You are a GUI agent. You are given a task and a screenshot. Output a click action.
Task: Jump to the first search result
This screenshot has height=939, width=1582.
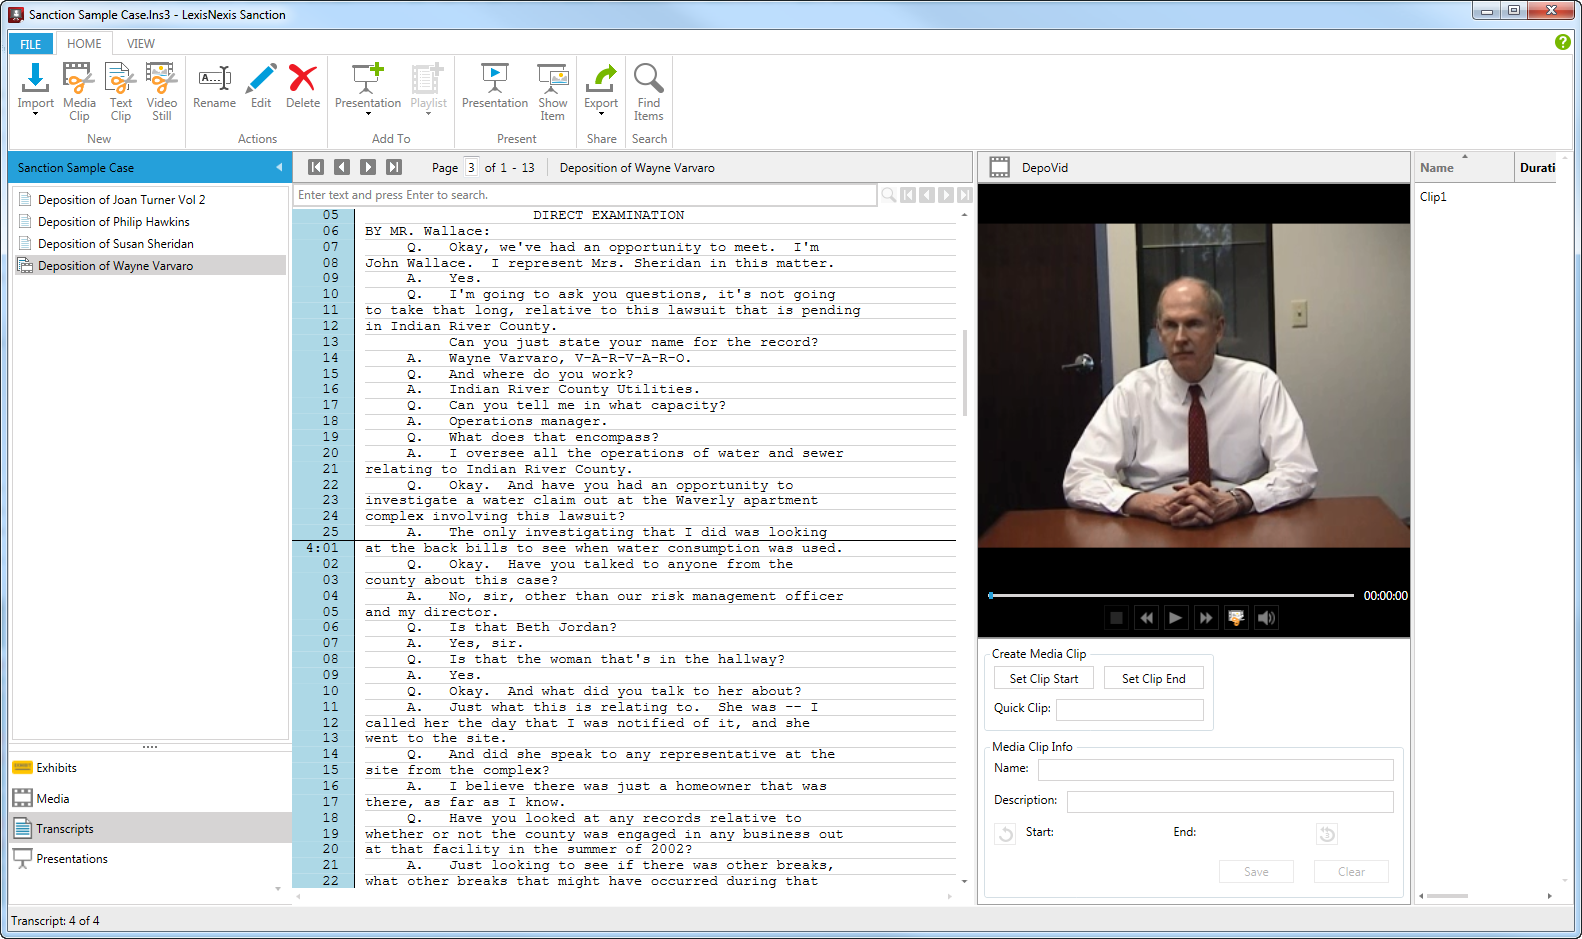click(x=908, y=195)
